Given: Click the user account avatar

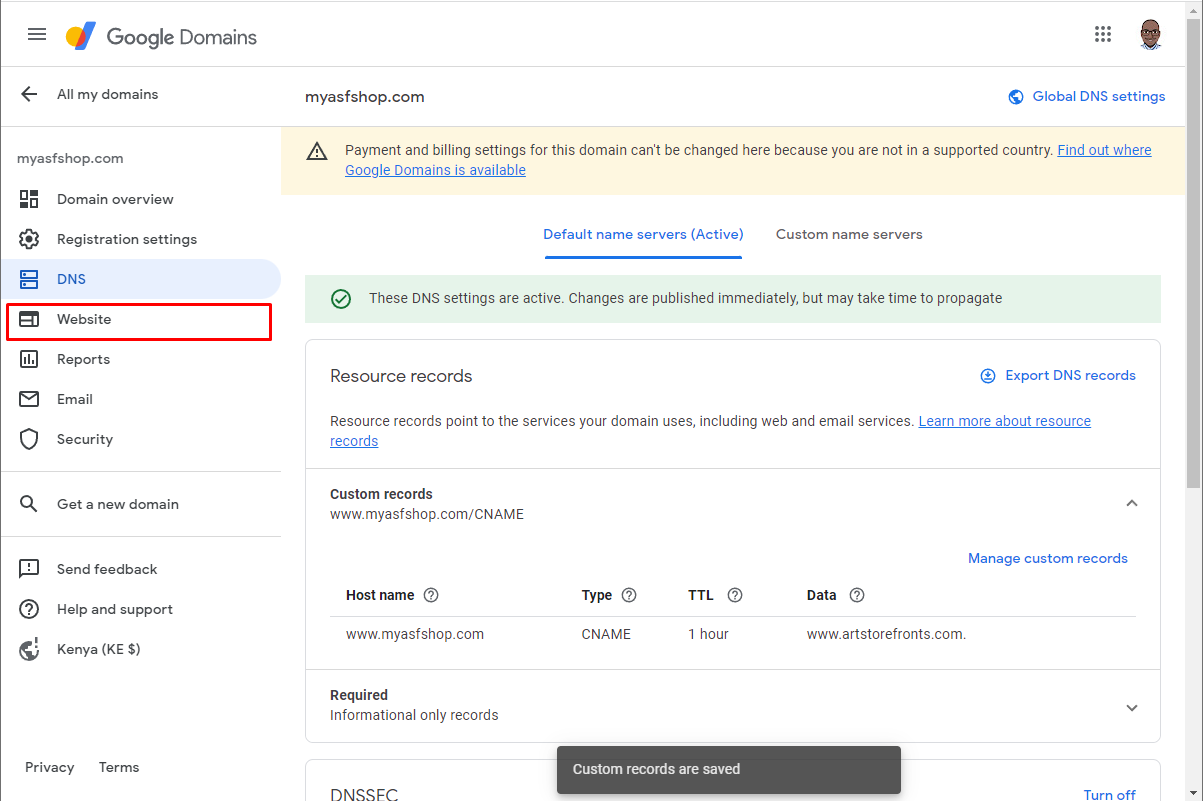Looking at the screenshot, I should click(1151, 34).
